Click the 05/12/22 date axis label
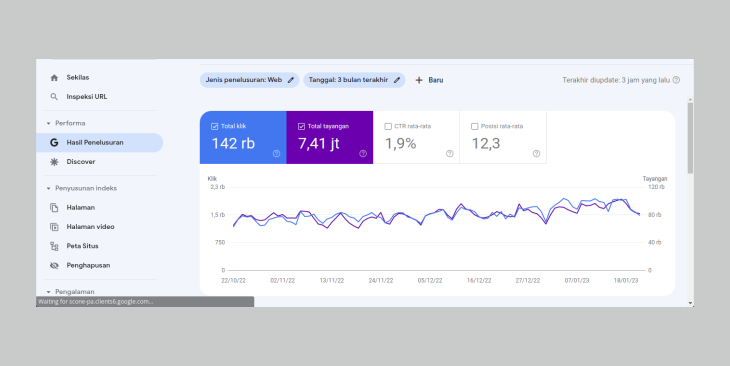This screenshot has height=366, width=730. 430,281
